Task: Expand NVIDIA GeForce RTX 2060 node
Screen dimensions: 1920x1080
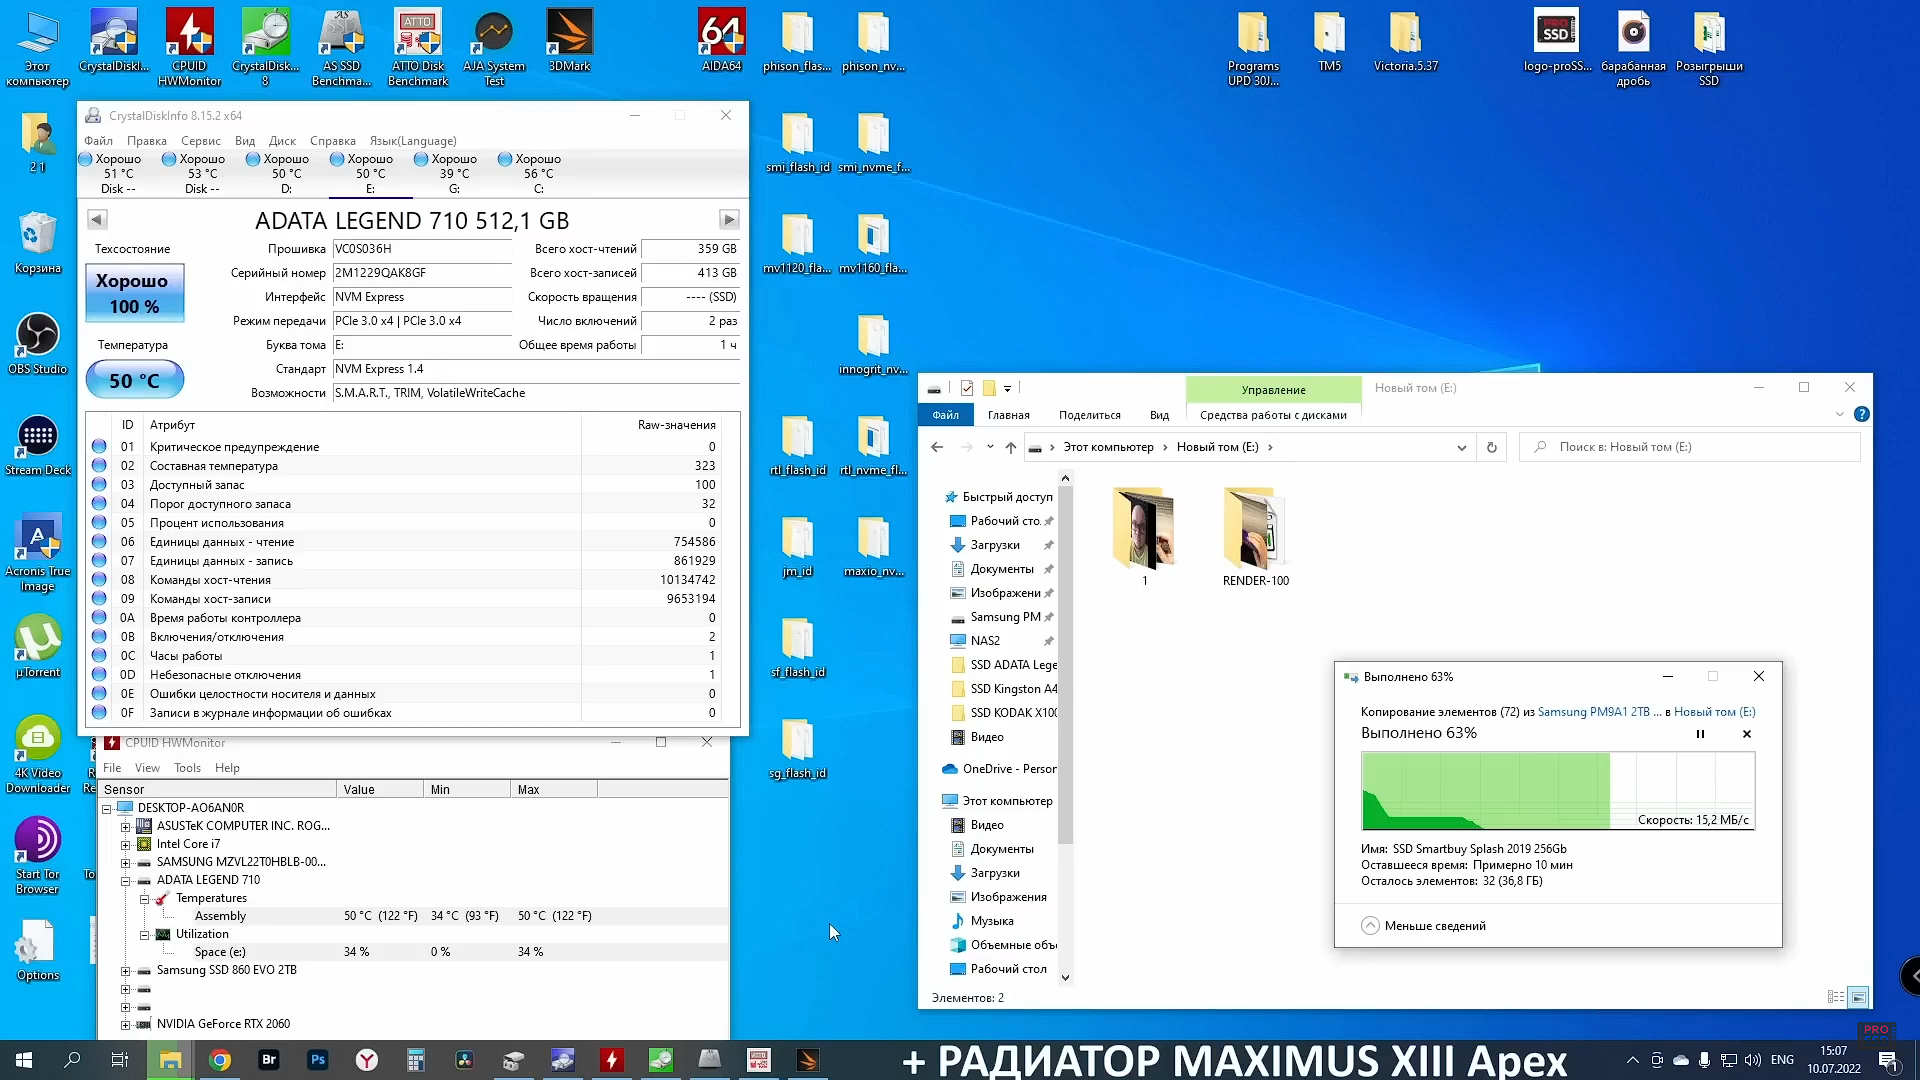Action: click(126, 1025)
